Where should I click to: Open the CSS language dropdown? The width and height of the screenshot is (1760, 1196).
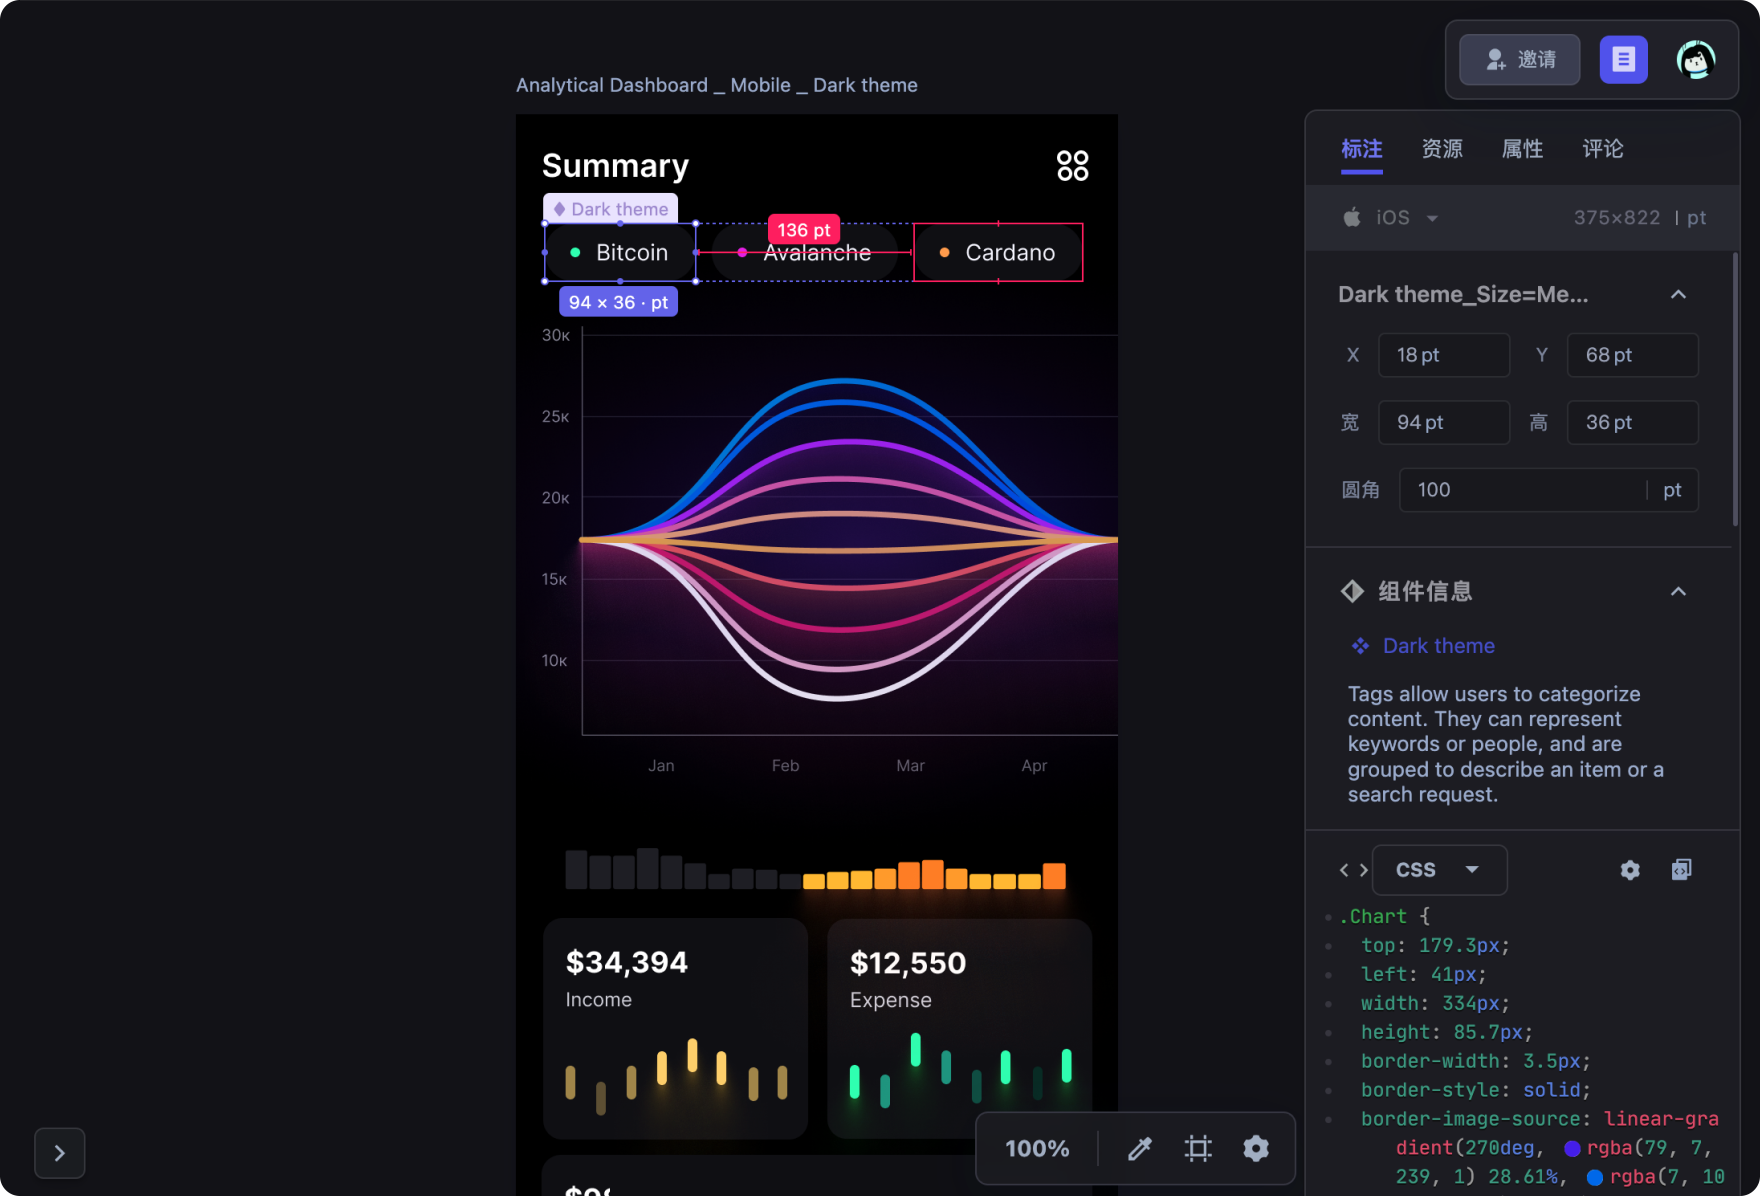click(x=1439, y=870)
